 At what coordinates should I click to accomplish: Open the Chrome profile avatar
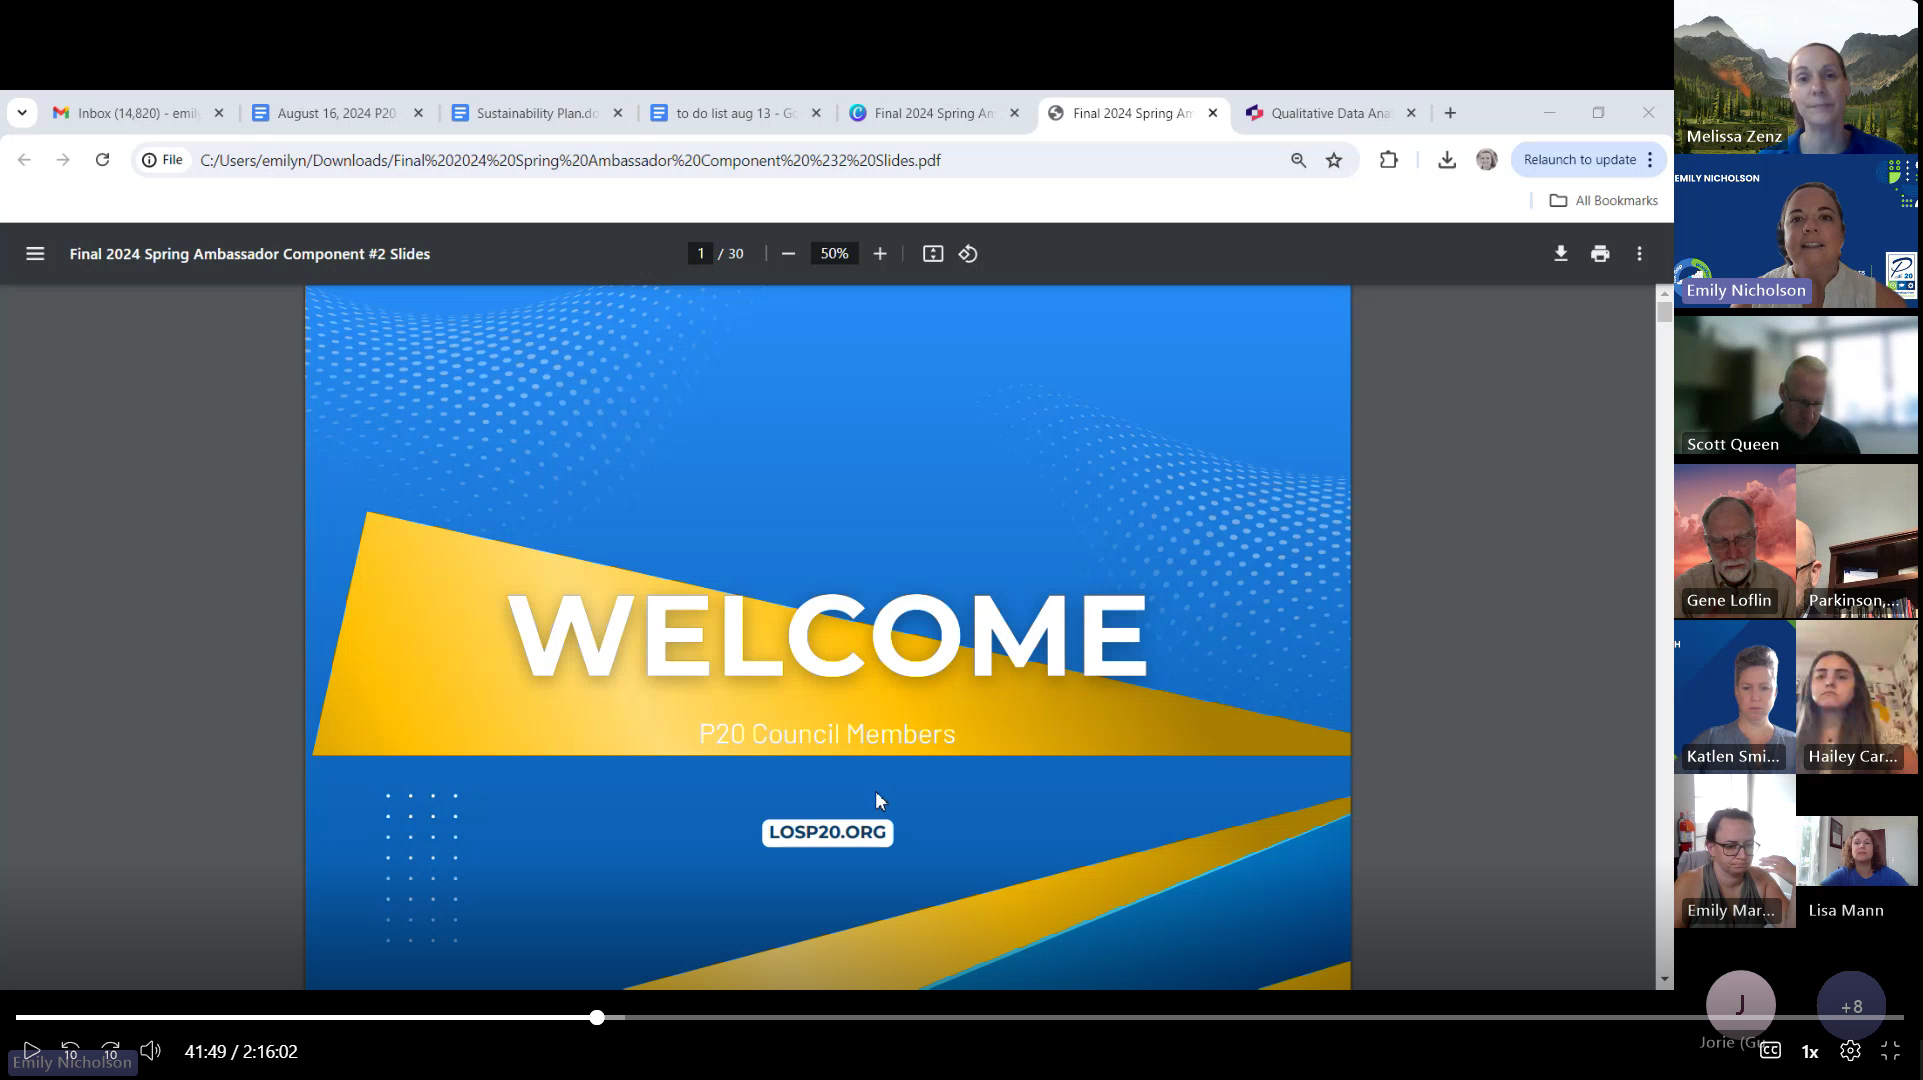(x=1487, y=160)
